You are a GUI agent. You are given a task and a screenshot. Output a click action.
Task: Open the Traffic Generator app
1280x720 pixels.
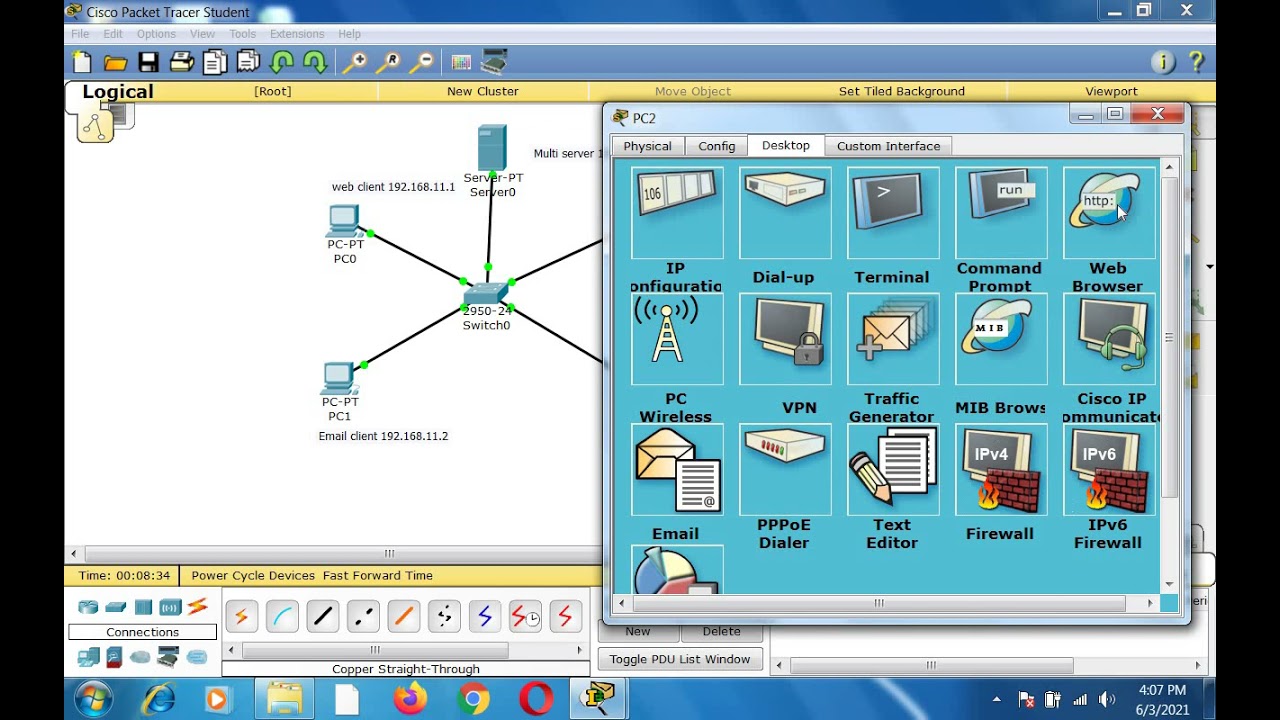(893, 339)
